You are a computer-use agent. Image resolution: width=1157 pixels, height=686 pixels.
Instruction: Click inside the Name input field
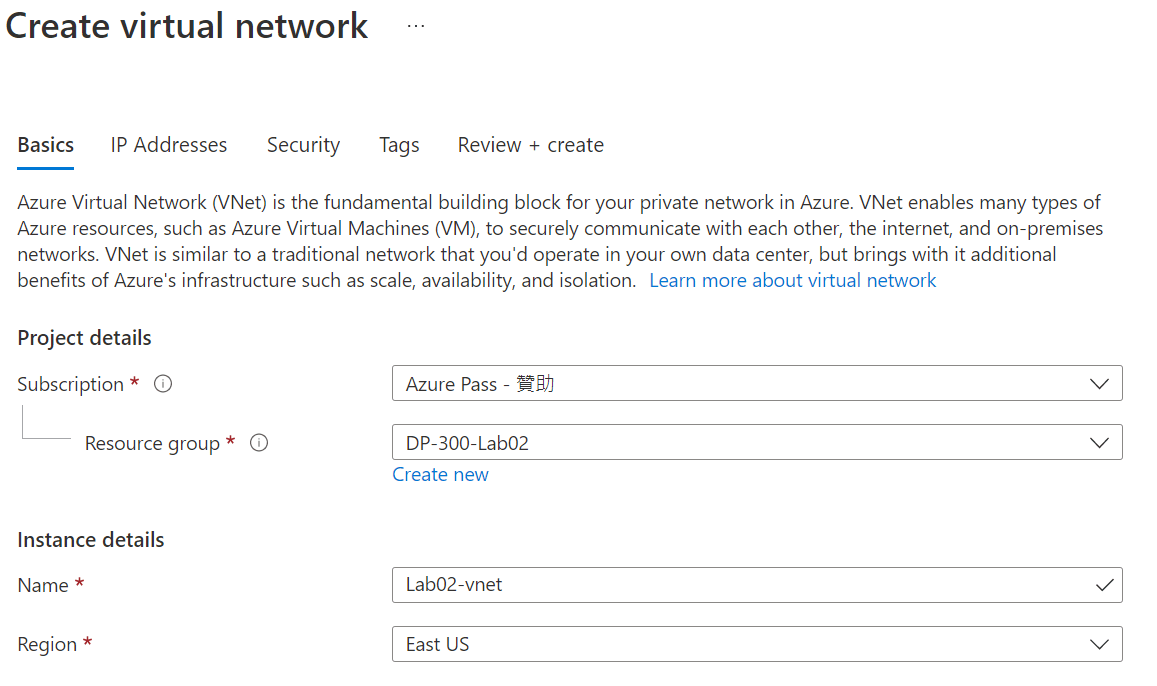(x=740, y=585)
